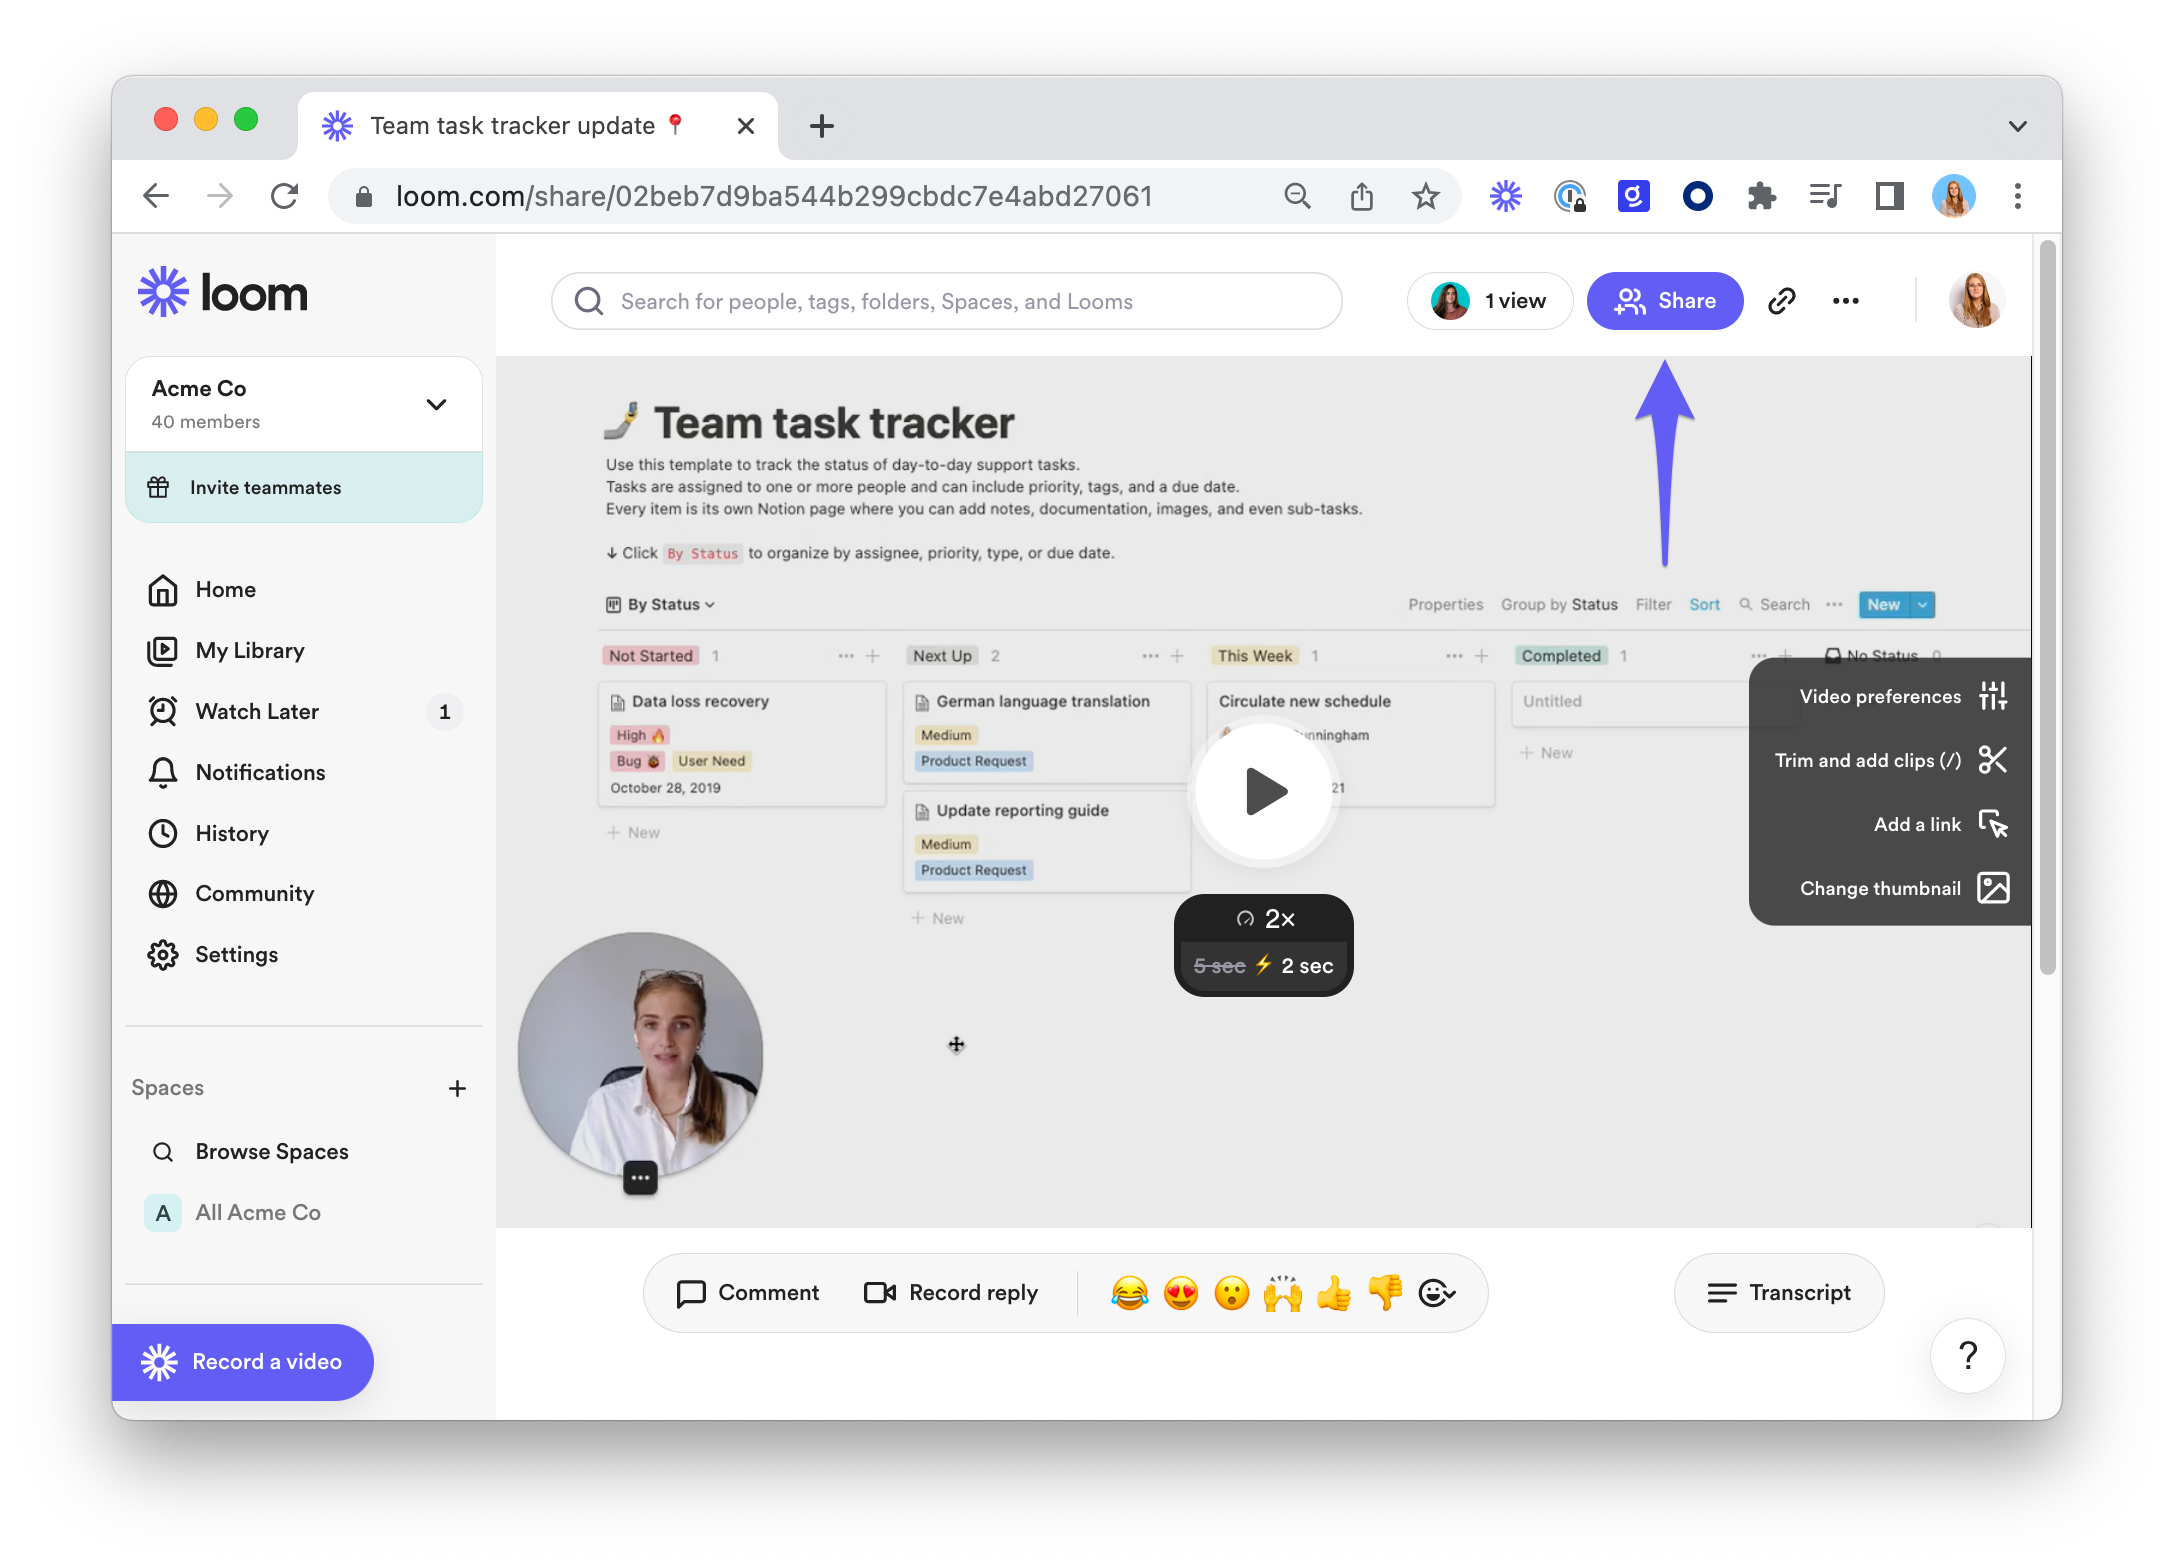The image size is (2174, 1568).
Task: Click the copy link icon
Action: click(x=1781, y=301)
